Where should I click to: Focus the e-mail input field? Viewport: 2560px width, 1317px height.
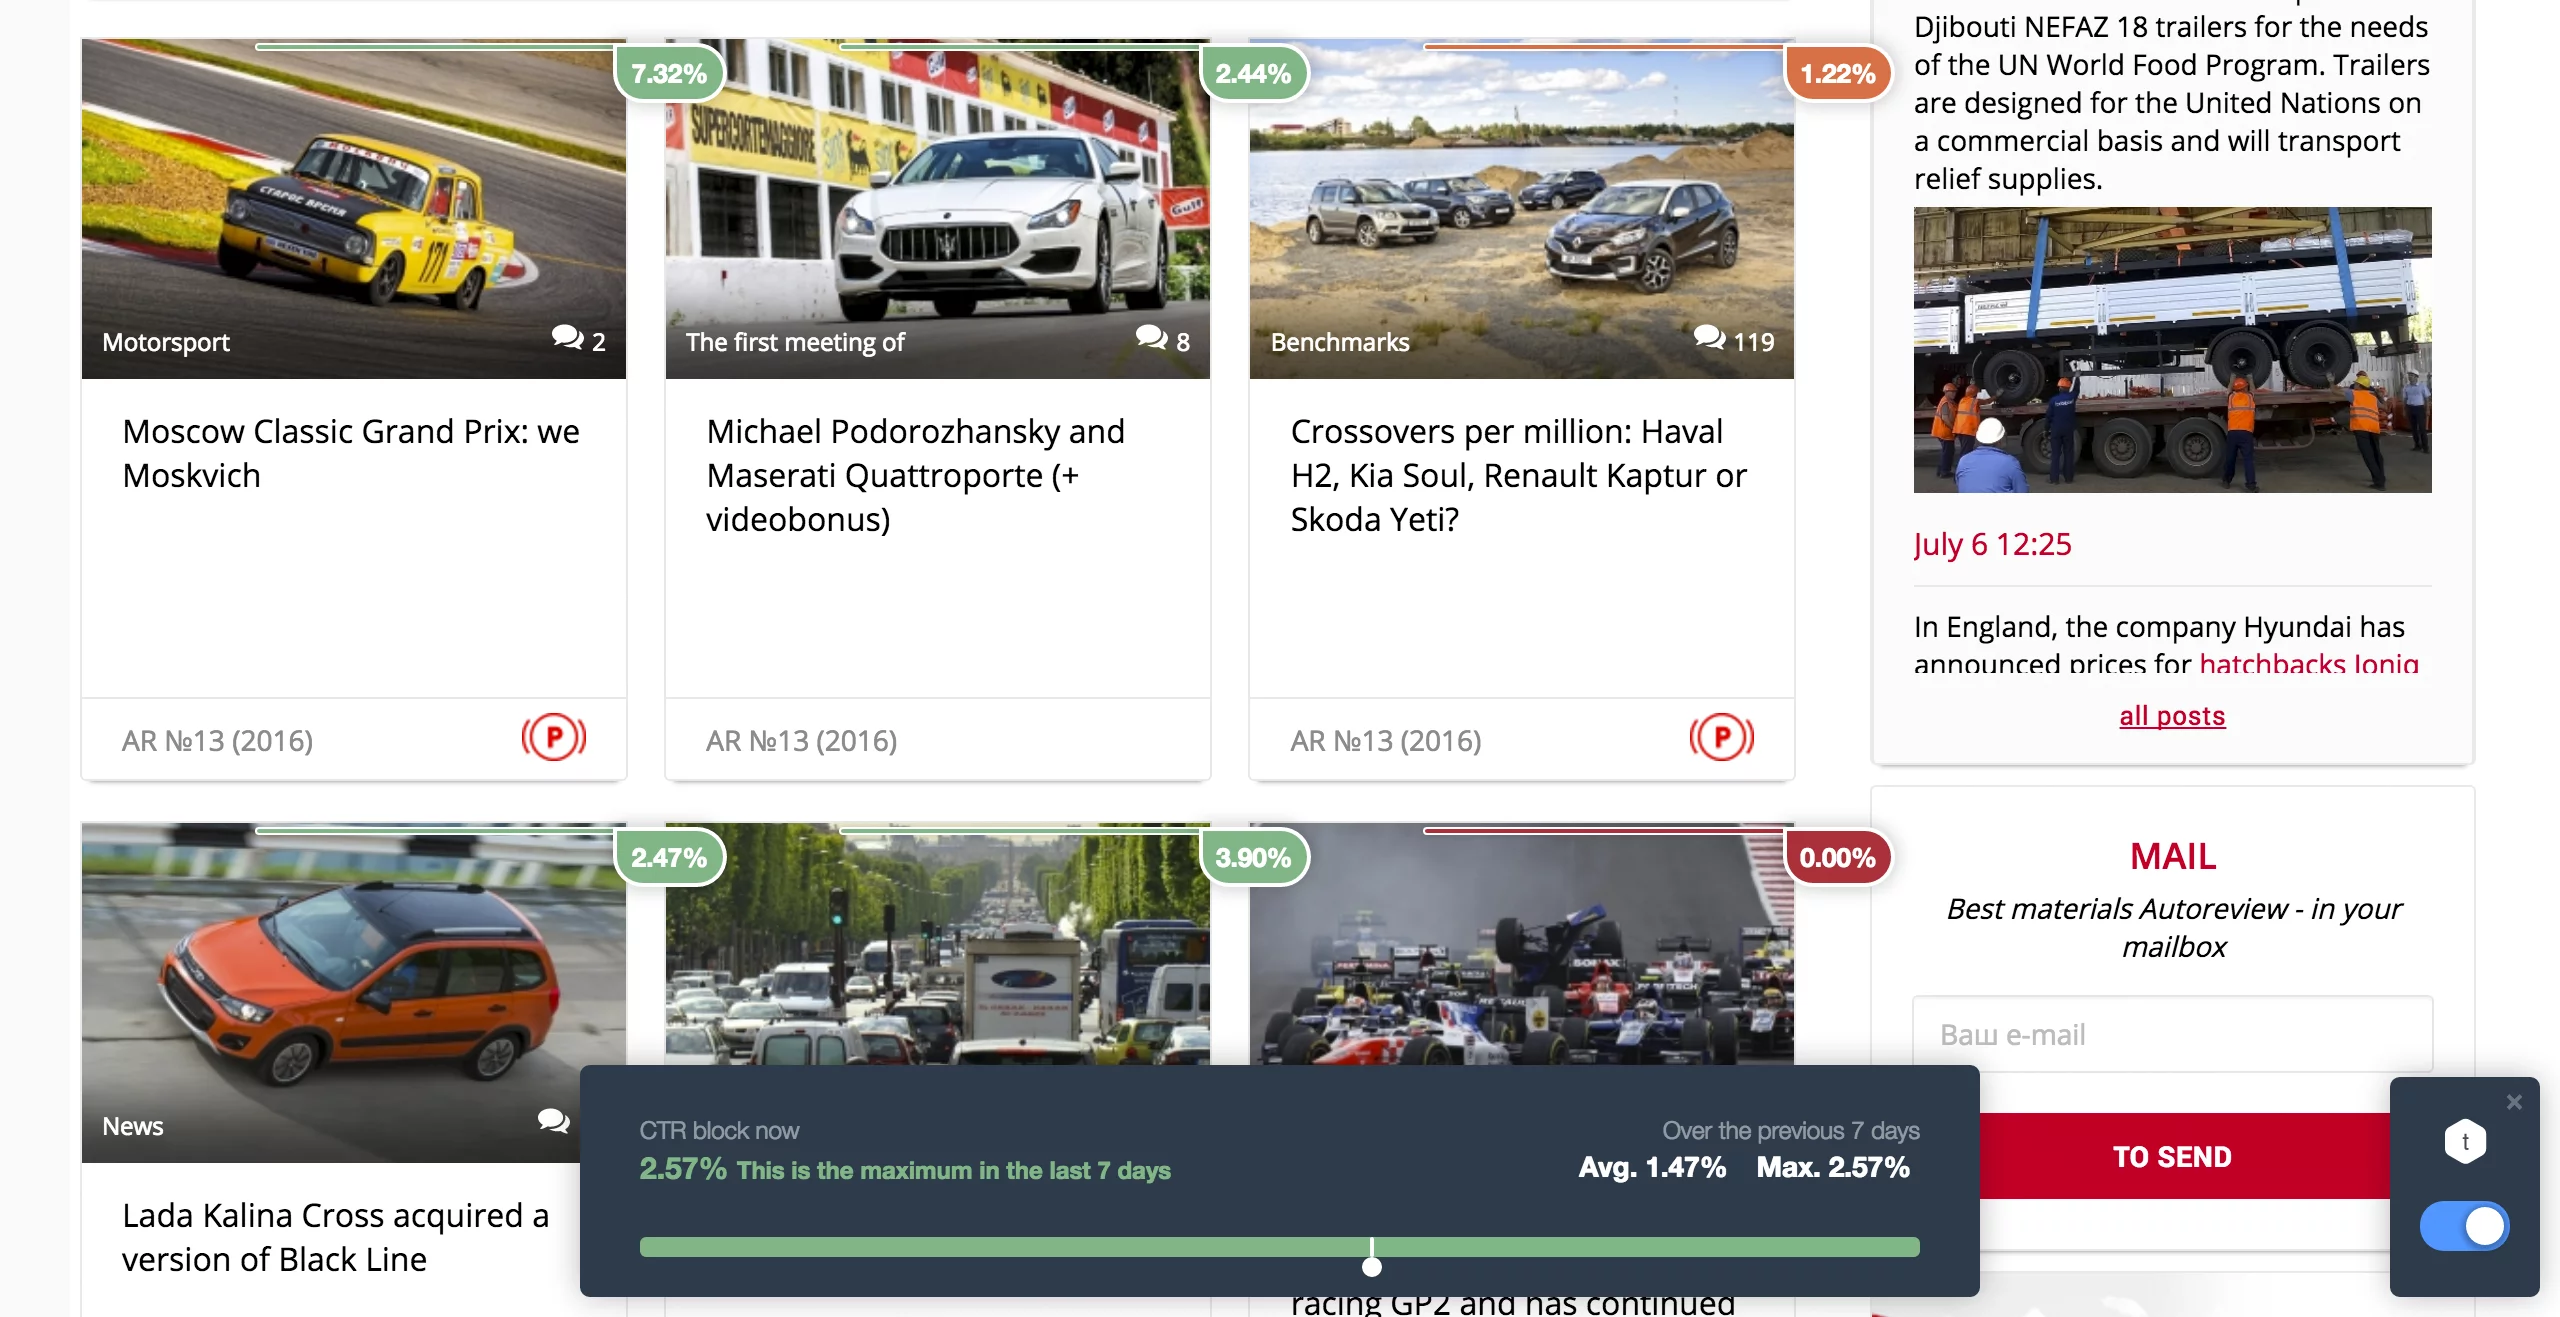pyautogui.click(x=2172, y=1034)
